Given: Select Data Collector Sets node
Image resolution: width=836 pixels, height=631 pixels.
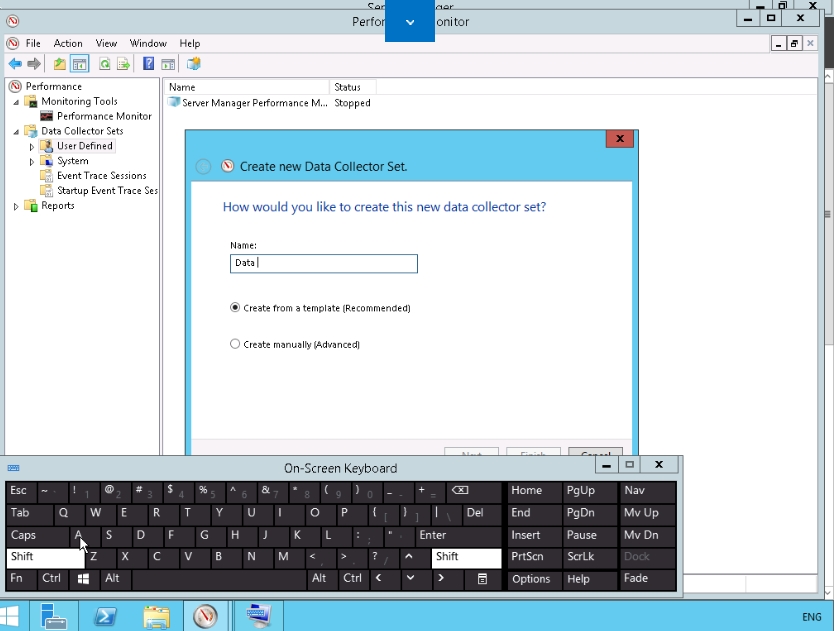Looking at the screenshot, I should pos(82,131).
